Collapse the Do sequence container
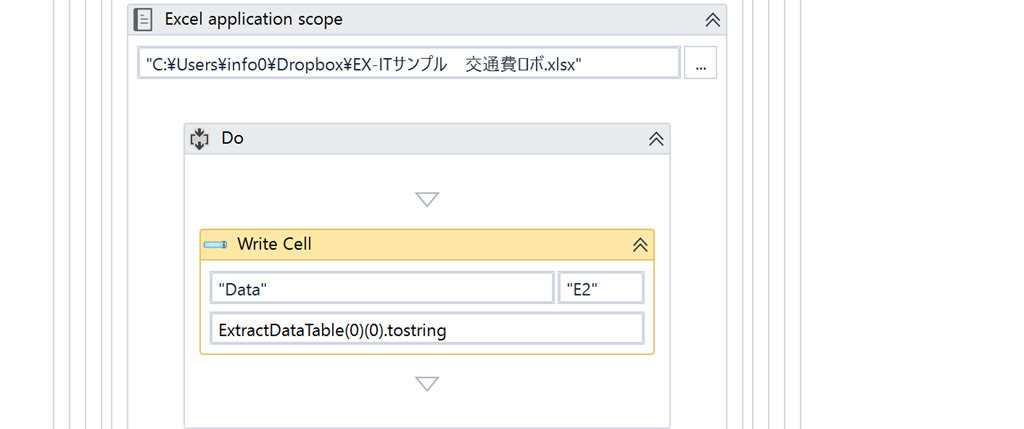The image size is (1024, 429). point(656,139)
